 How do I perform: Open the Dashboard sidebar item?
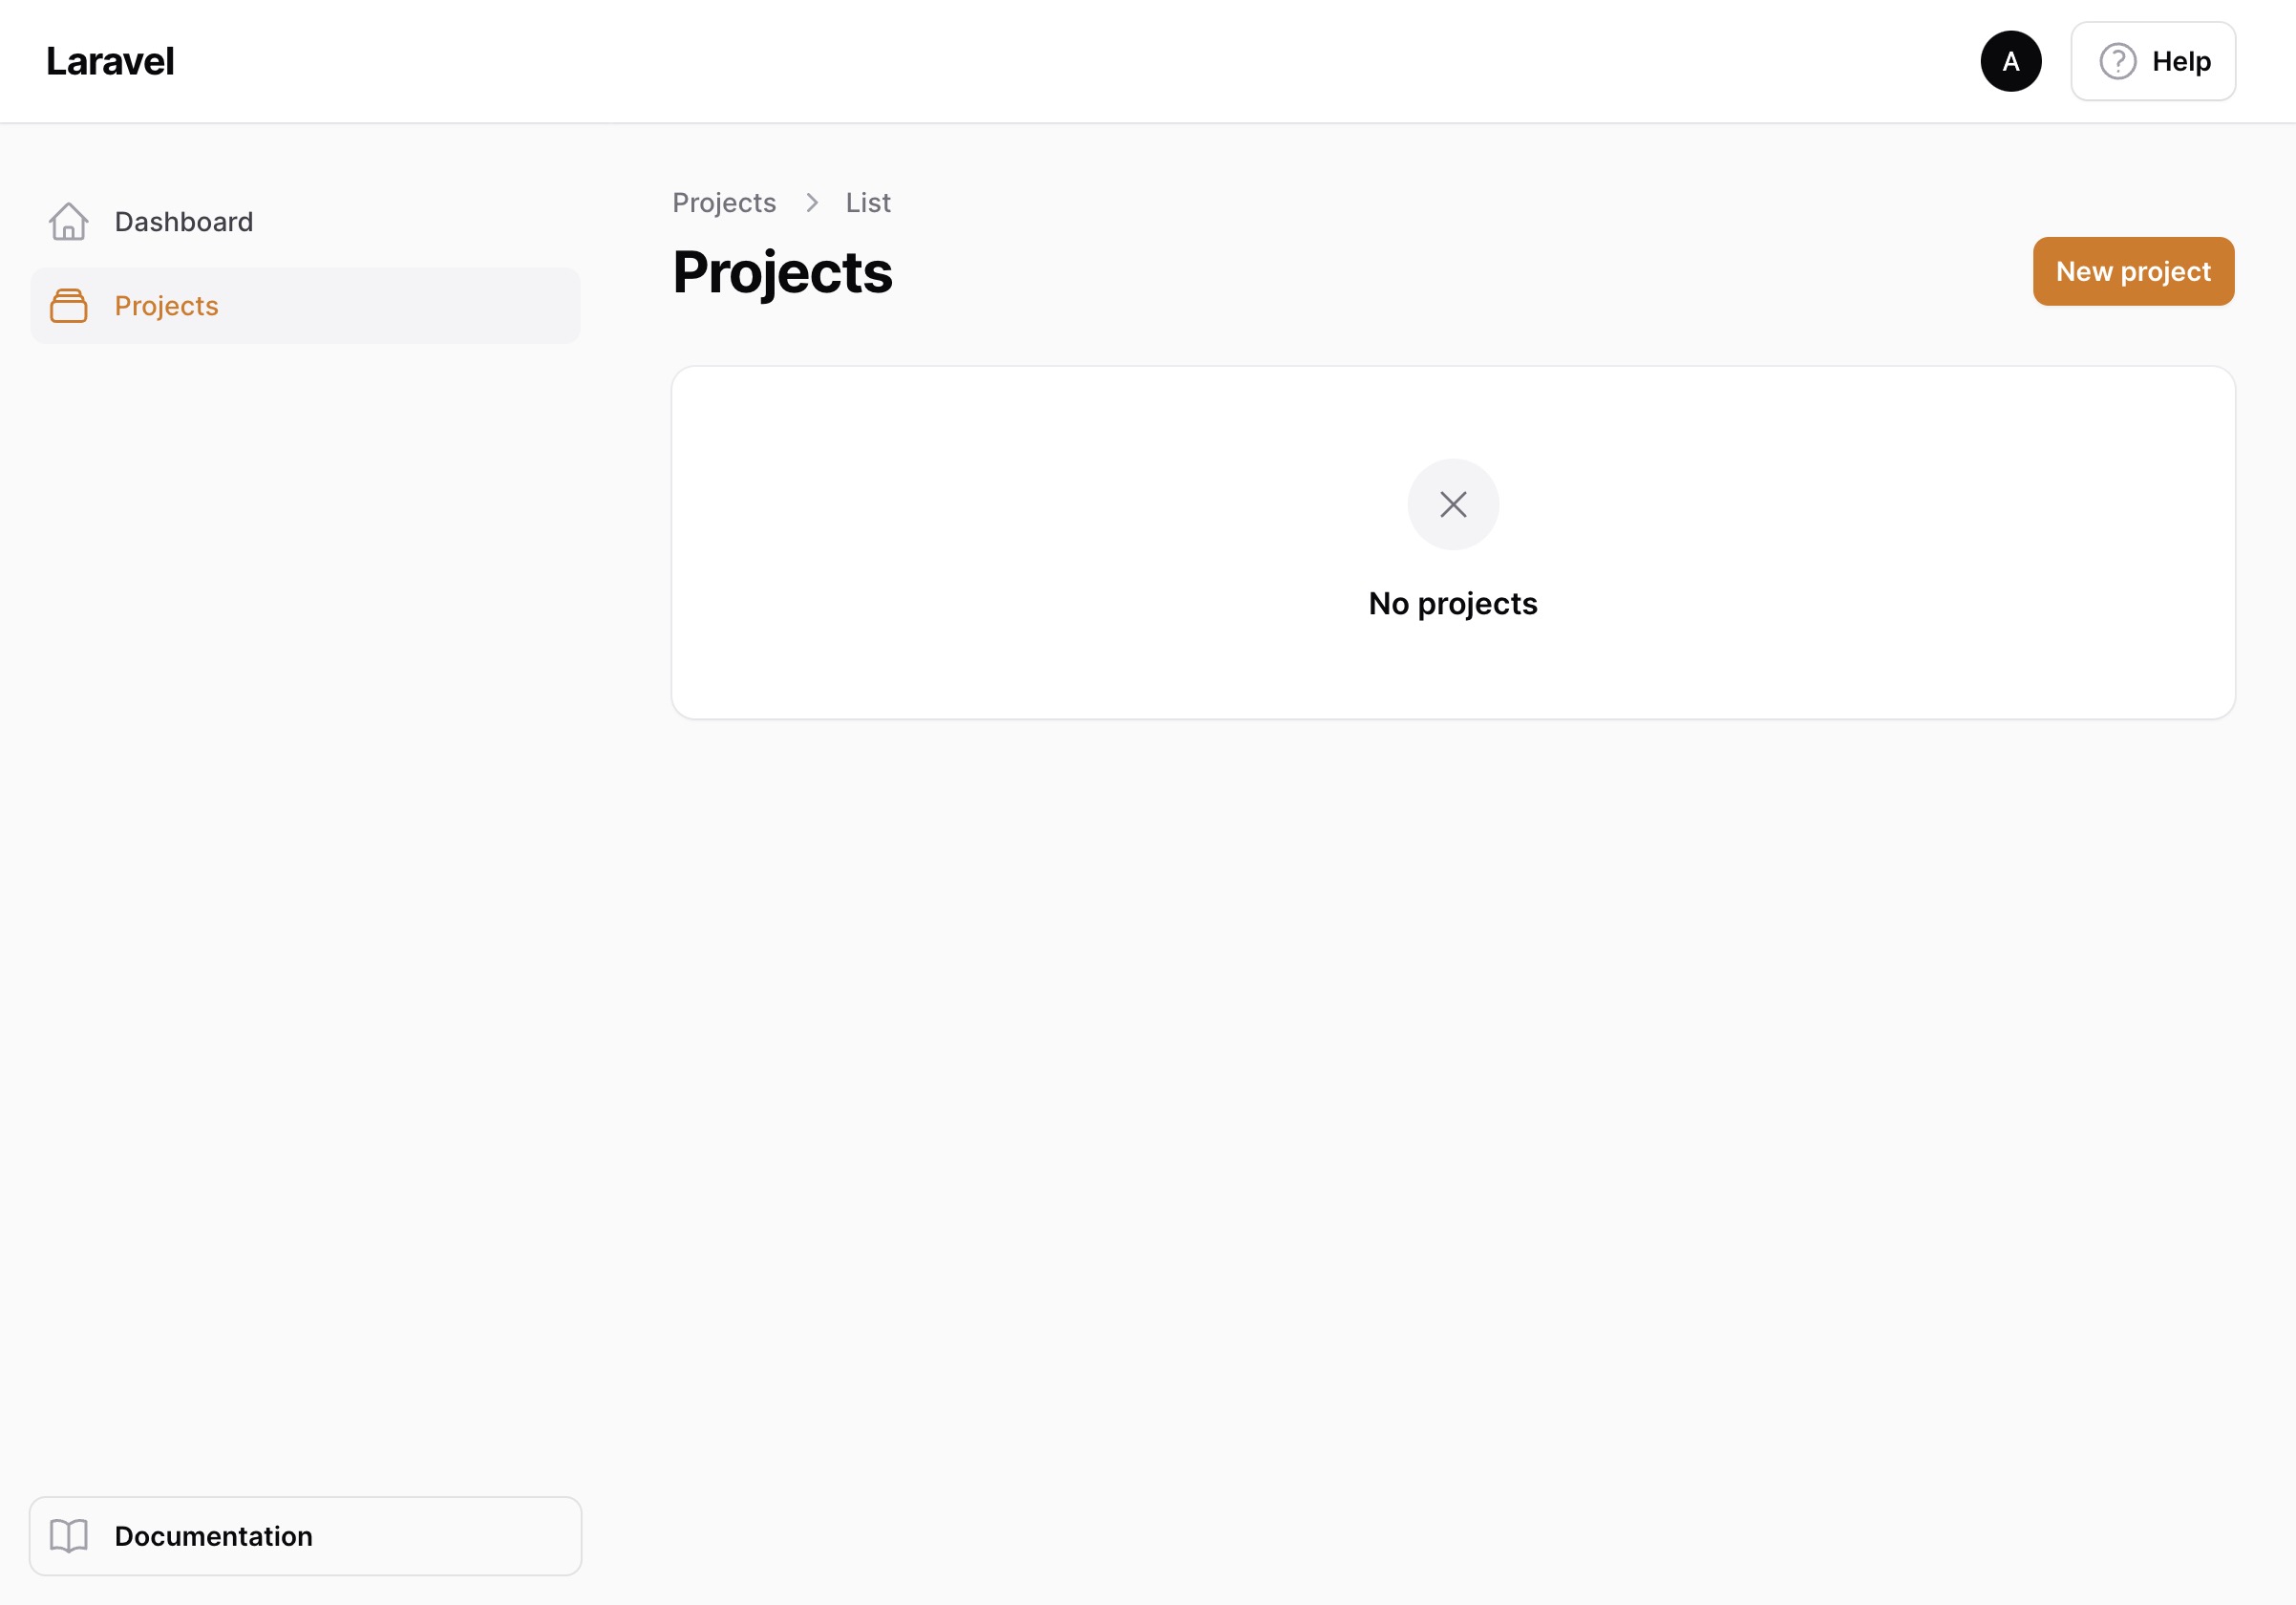pyautogui.click(x=305, y=221)
